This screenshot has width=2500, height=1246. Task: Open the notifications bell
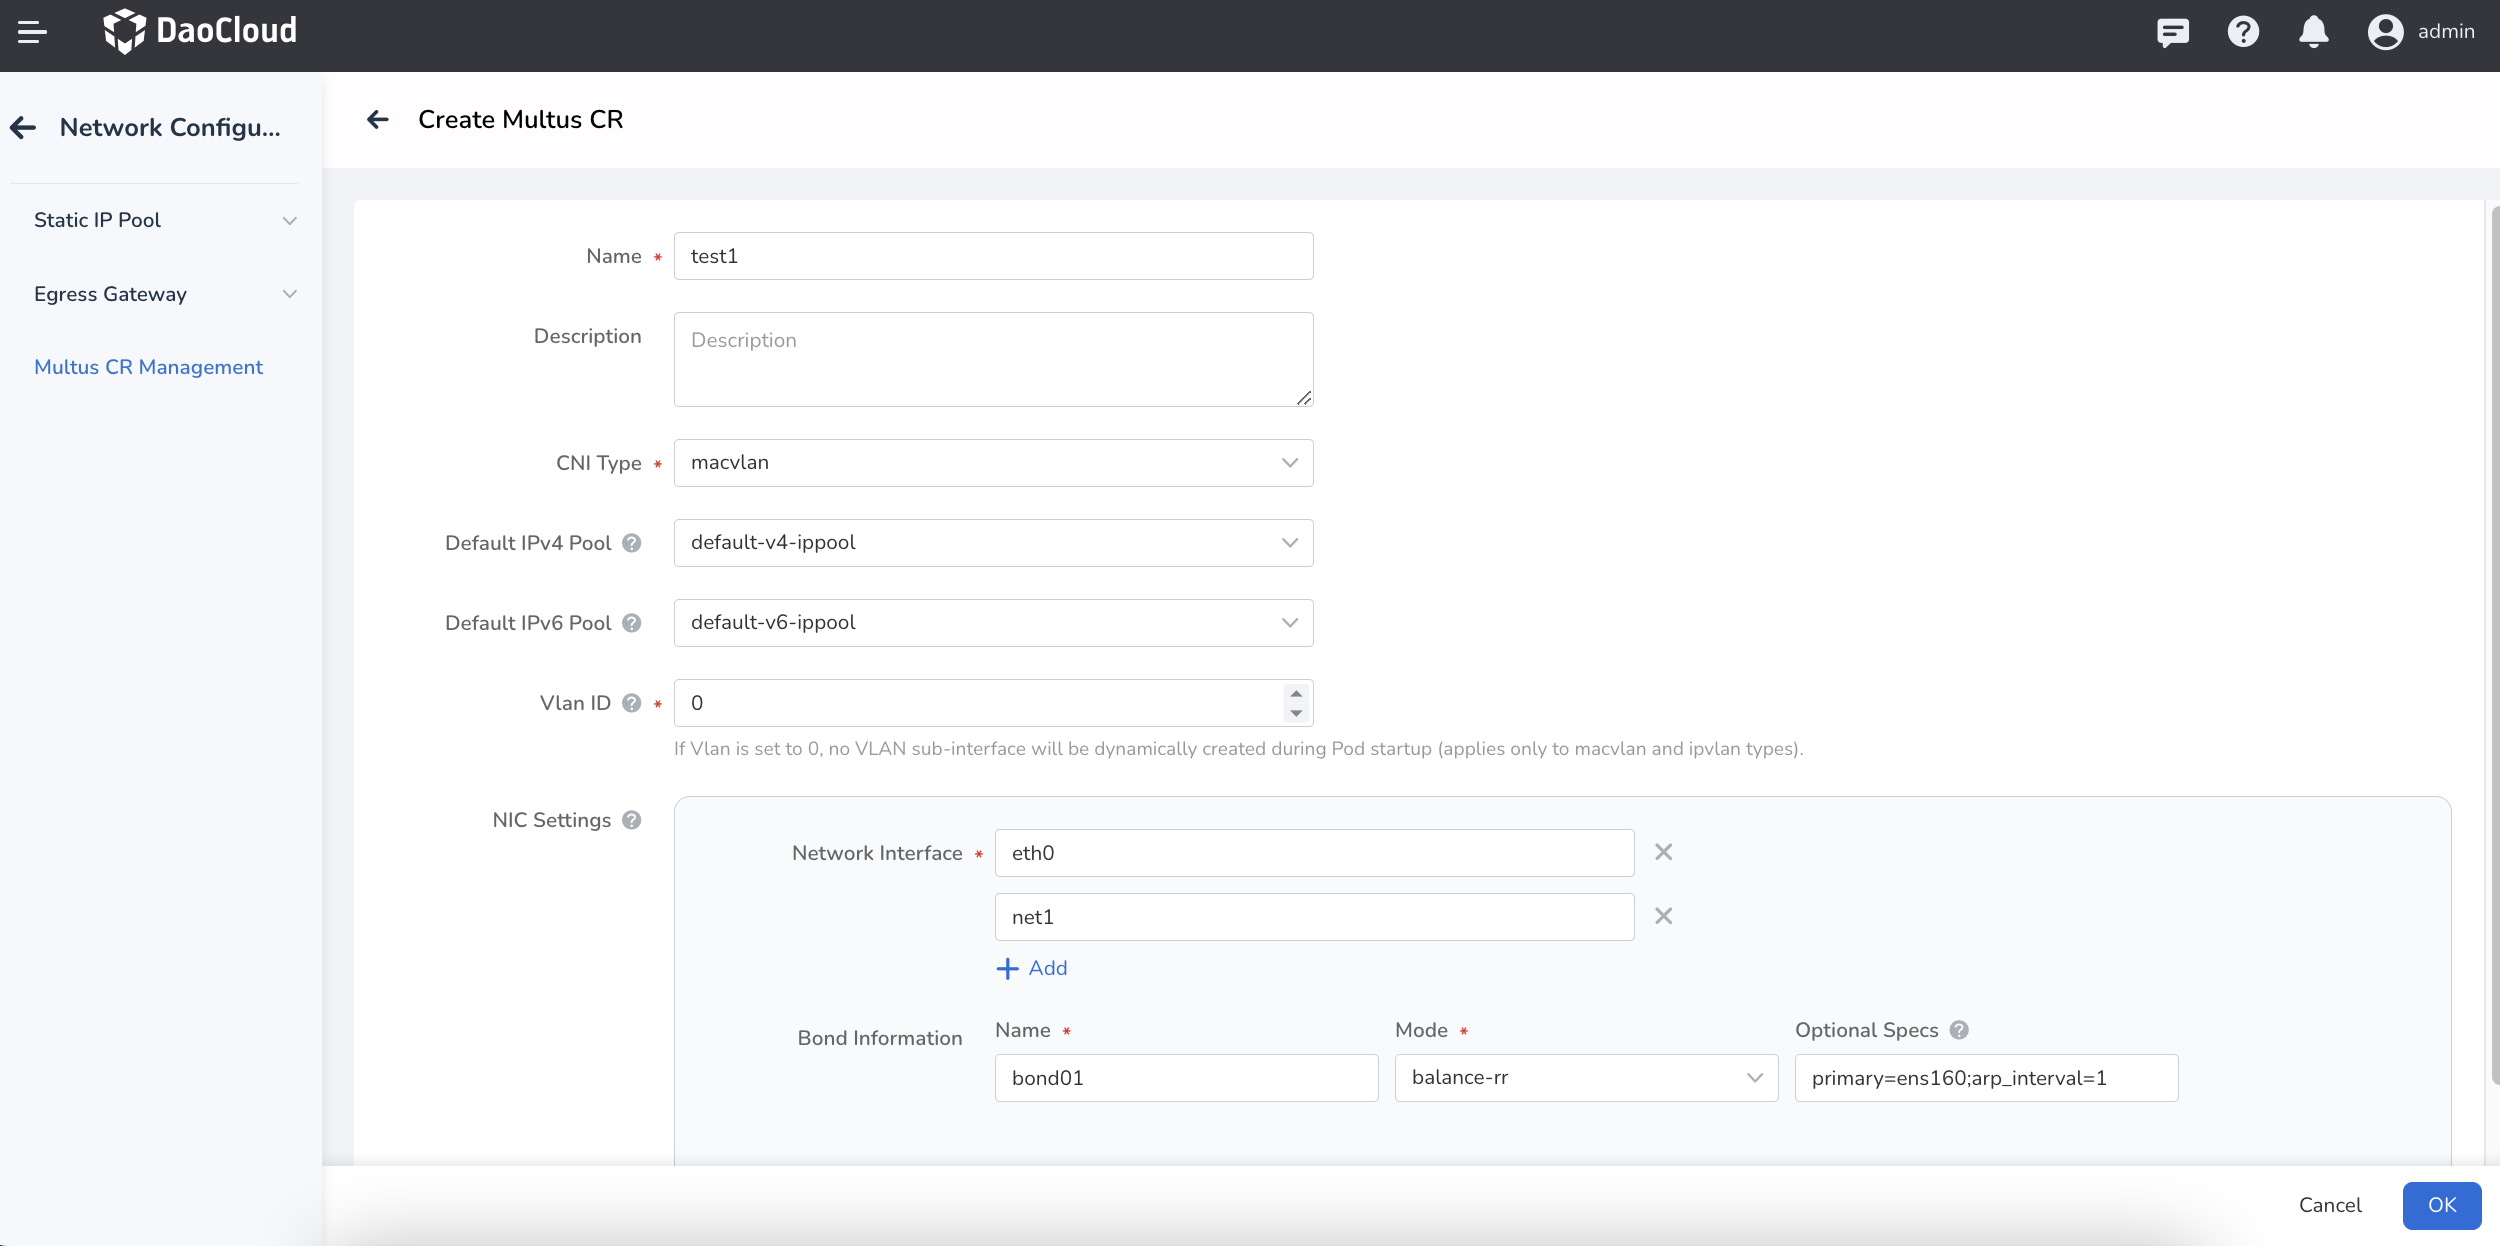pyautogui.click(x=2313, y=32)
